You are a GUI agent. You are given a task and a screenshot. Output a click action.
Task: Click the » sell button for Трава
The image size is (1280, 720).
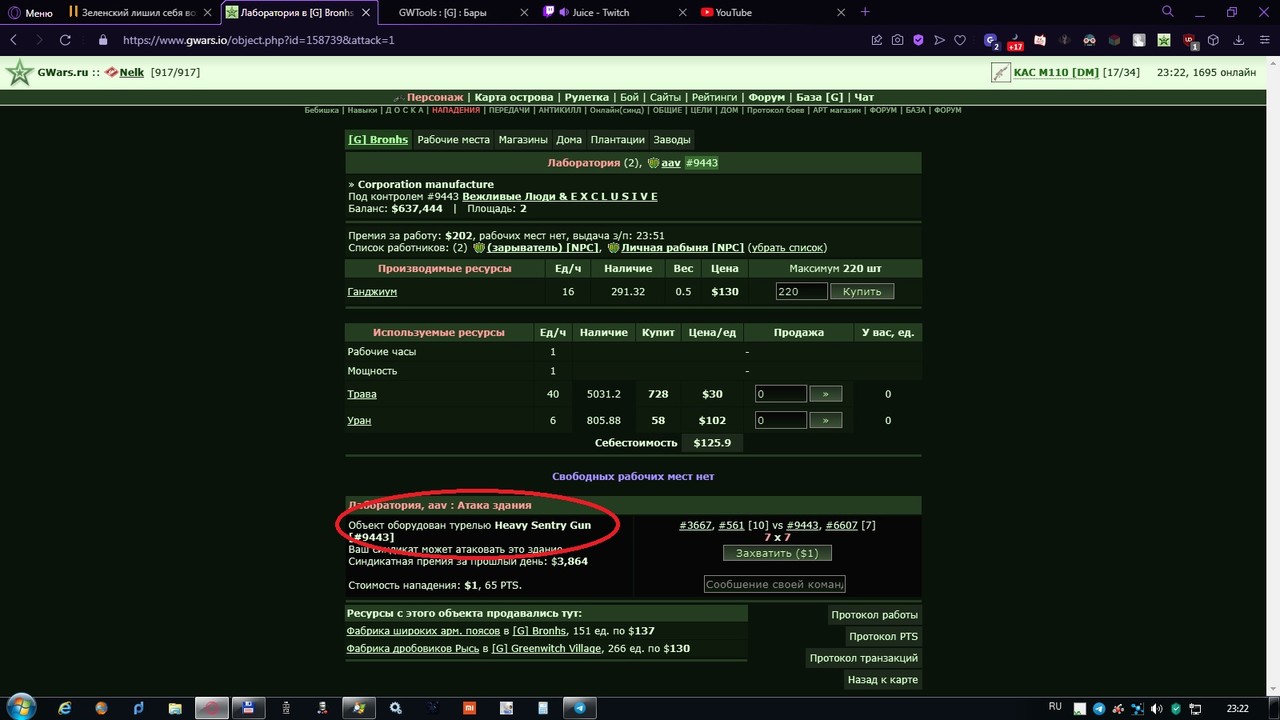825,394
